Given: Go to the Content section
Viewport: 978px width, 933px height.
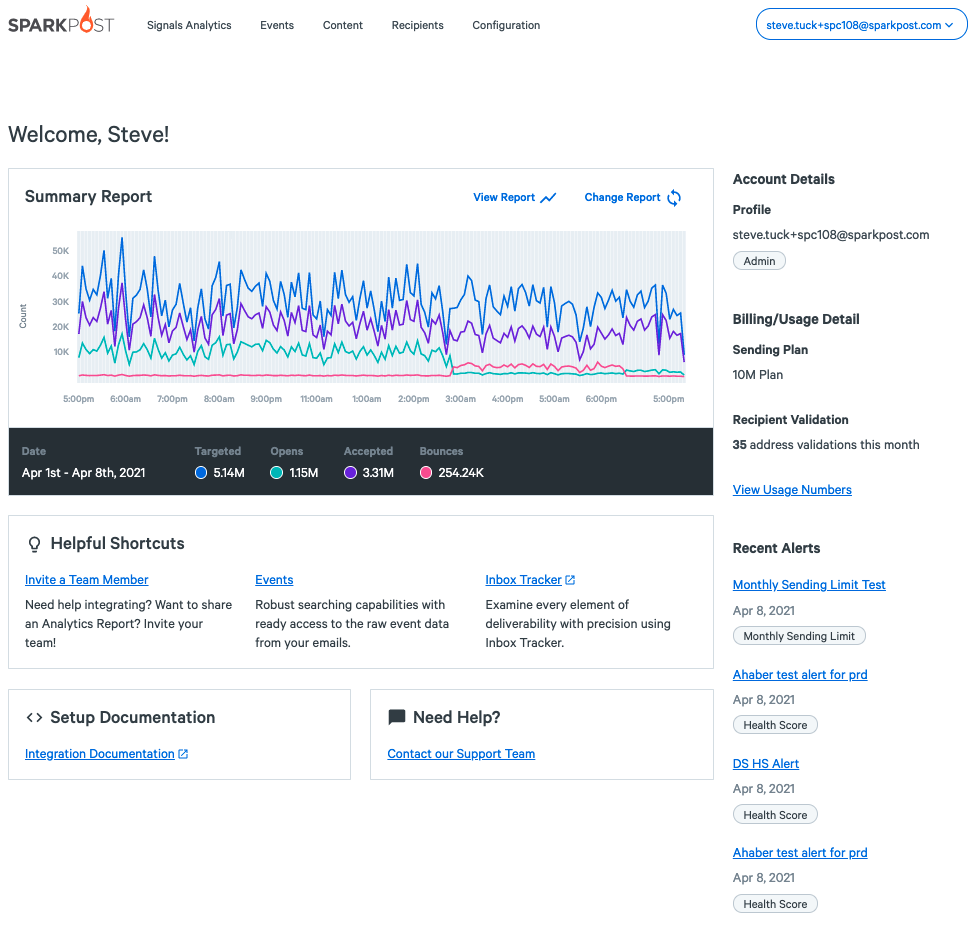Looking at the screenshot, I should tap(342, 25).
